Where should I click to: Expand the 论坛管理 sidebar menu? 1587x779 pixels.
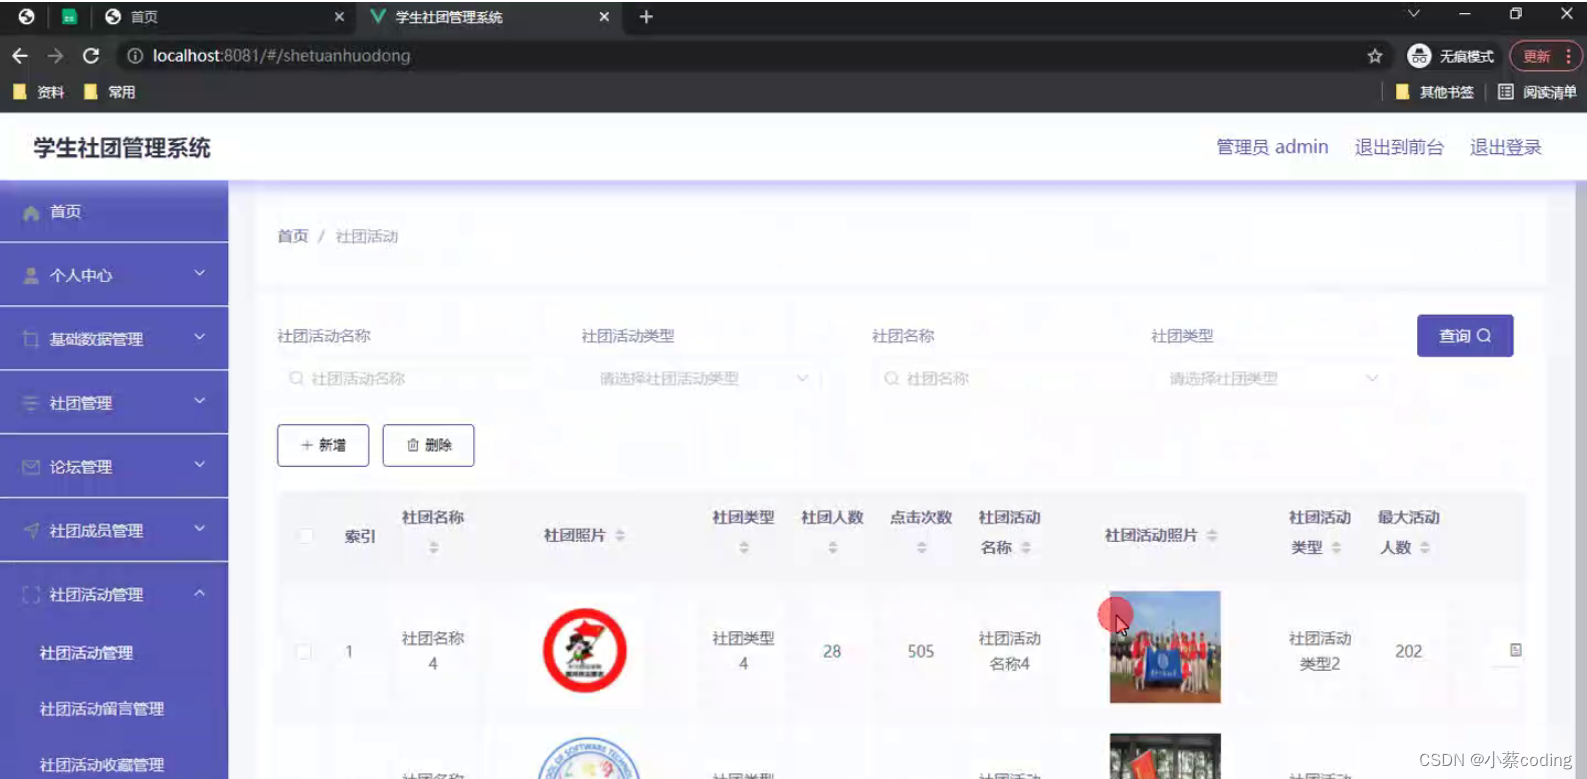(x=199, y=465)
